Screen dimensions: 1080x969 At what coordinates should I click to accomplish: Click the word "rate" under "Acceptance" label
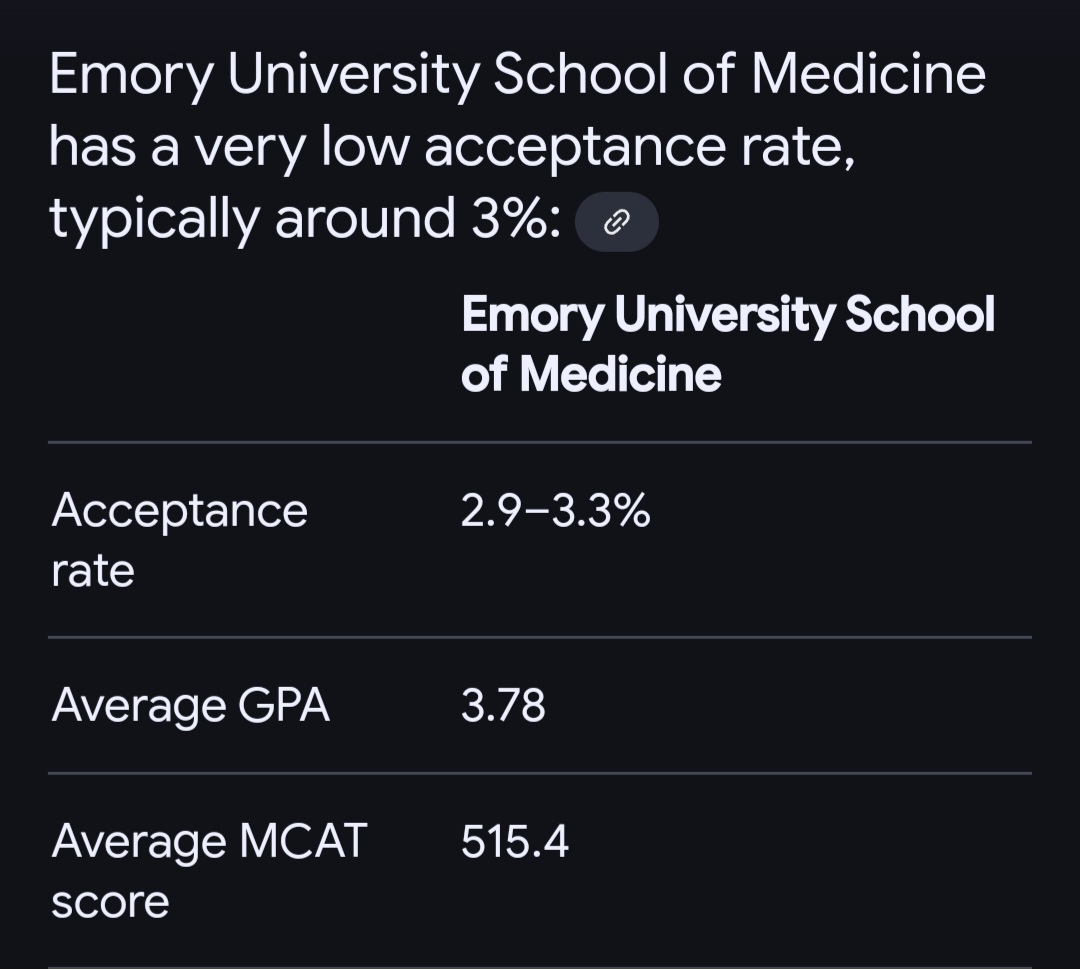(x=93, y=571)
